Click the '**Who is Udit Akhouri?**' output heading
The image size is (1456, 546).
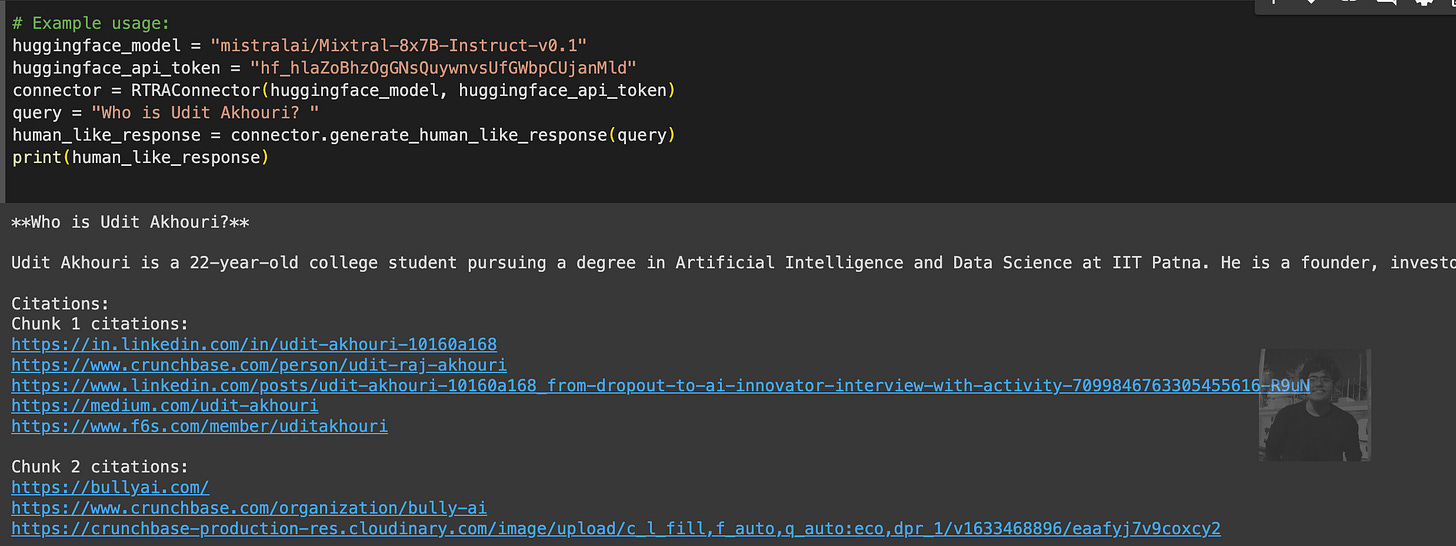point(130,222)
